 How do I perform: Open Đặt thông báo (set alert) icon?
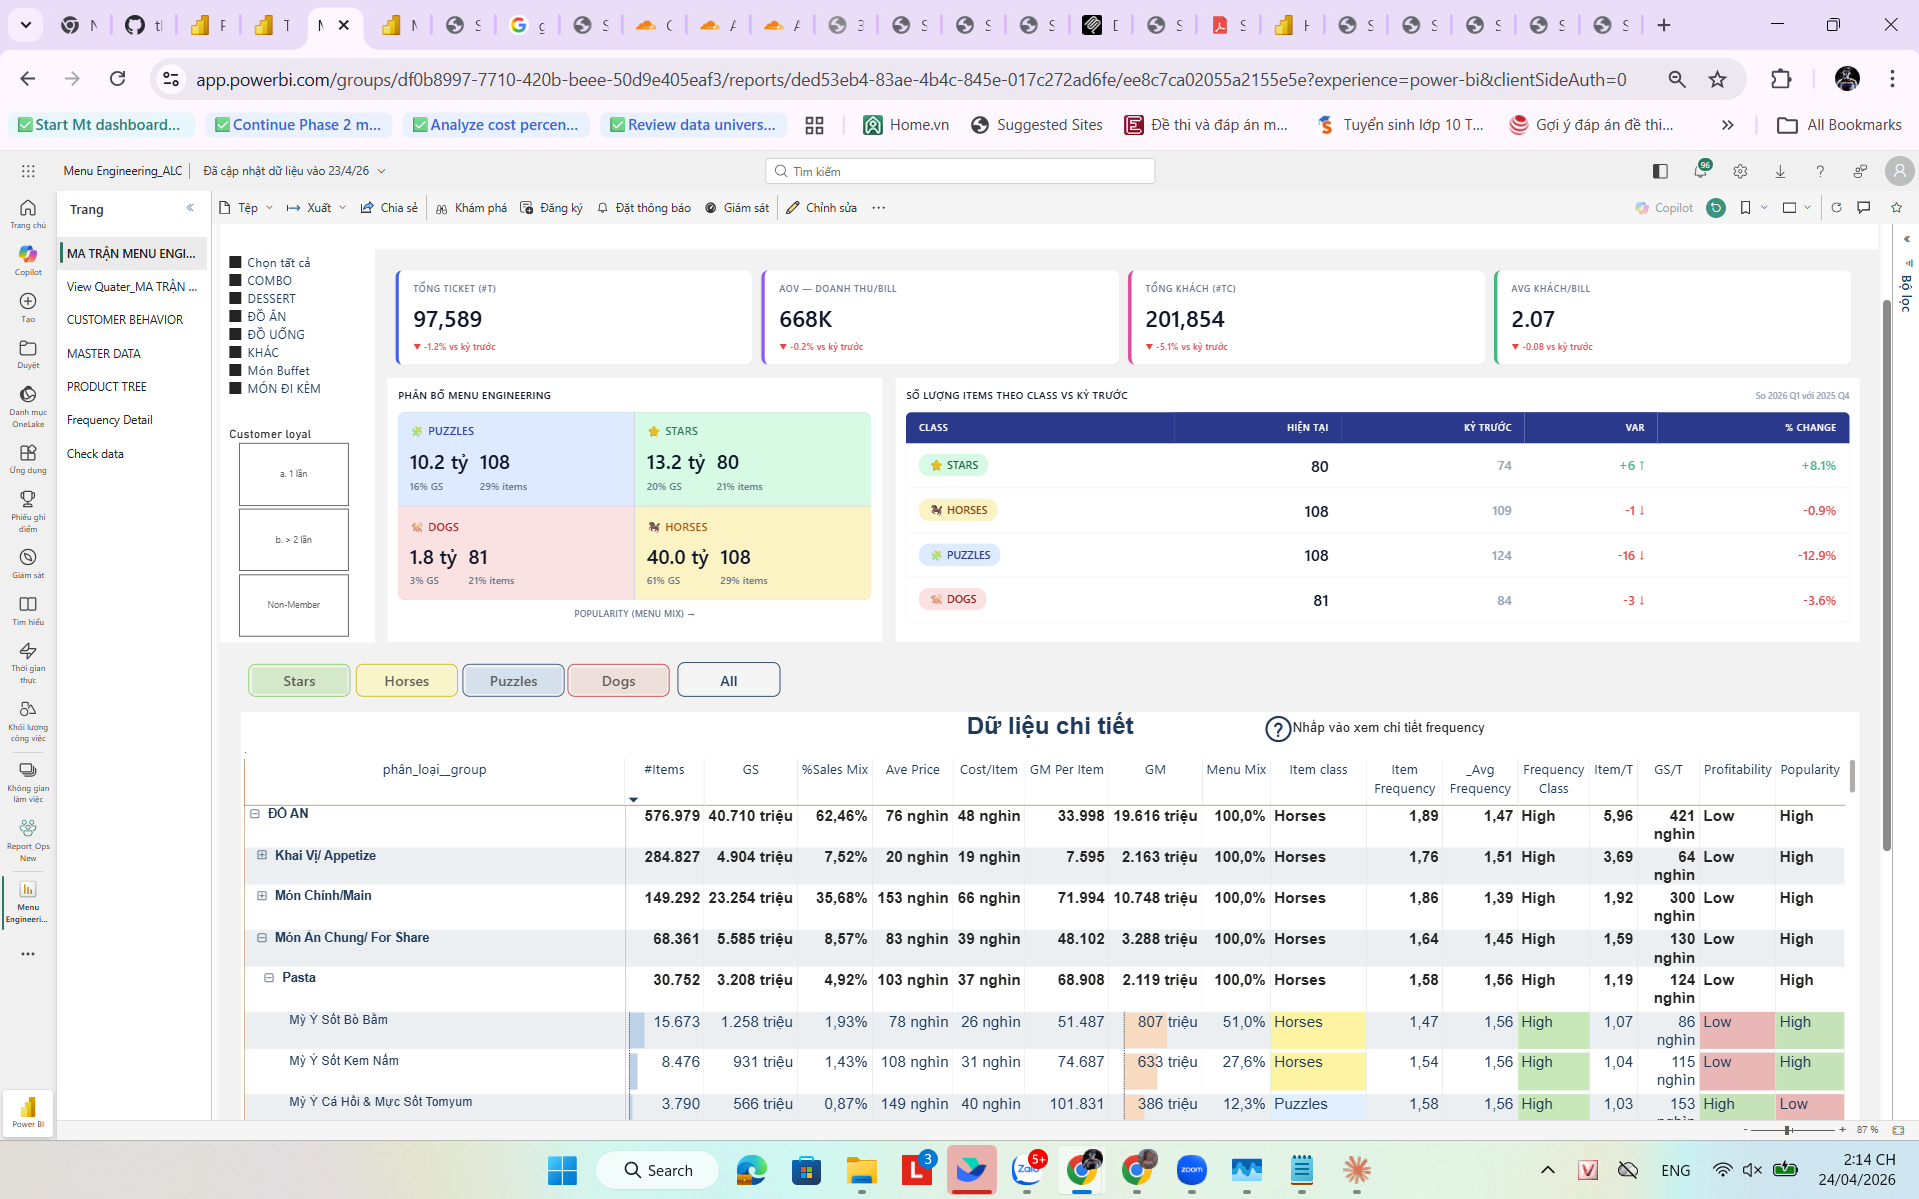point(645,207)
